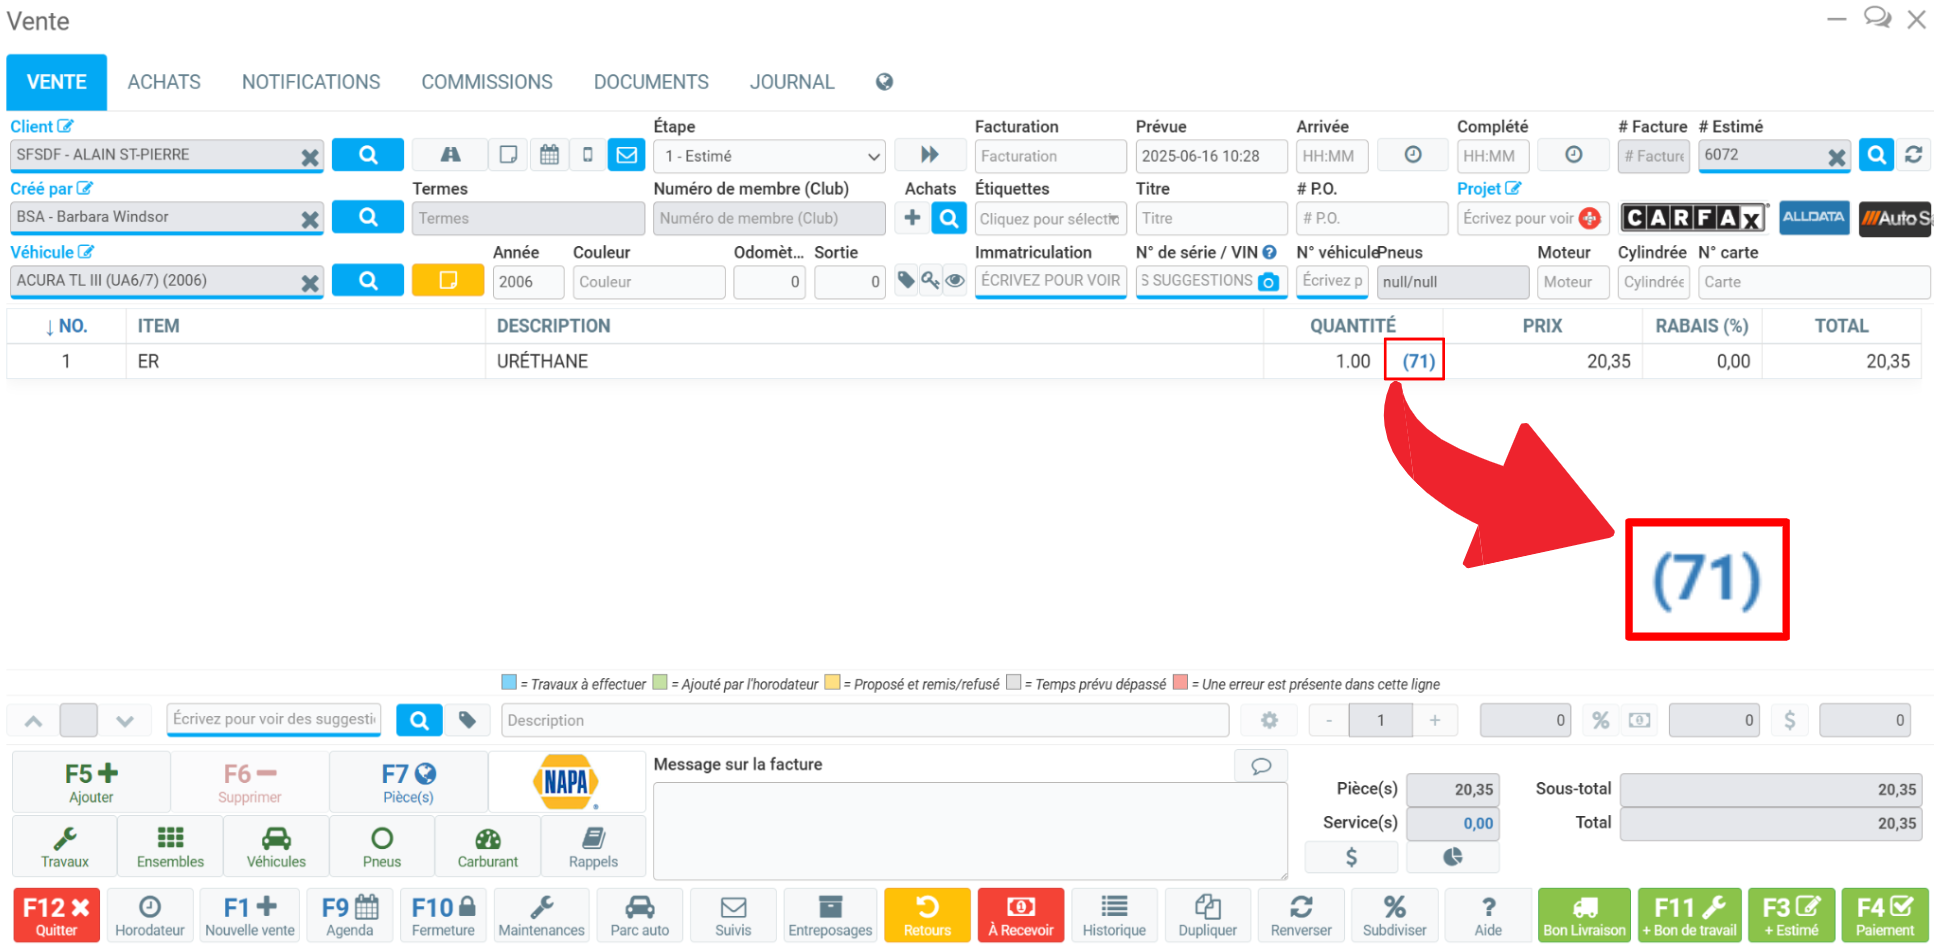Open the COMMISSIONS tab
This screenshot has width=1934, height=948.
click(x=486, y=82)
